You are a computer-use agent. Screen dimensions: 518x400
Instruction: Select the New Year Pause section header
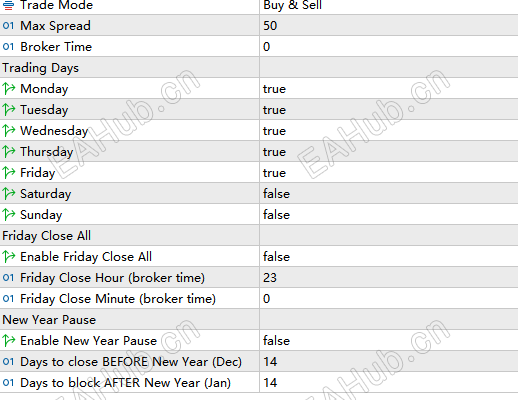point(259,320)
